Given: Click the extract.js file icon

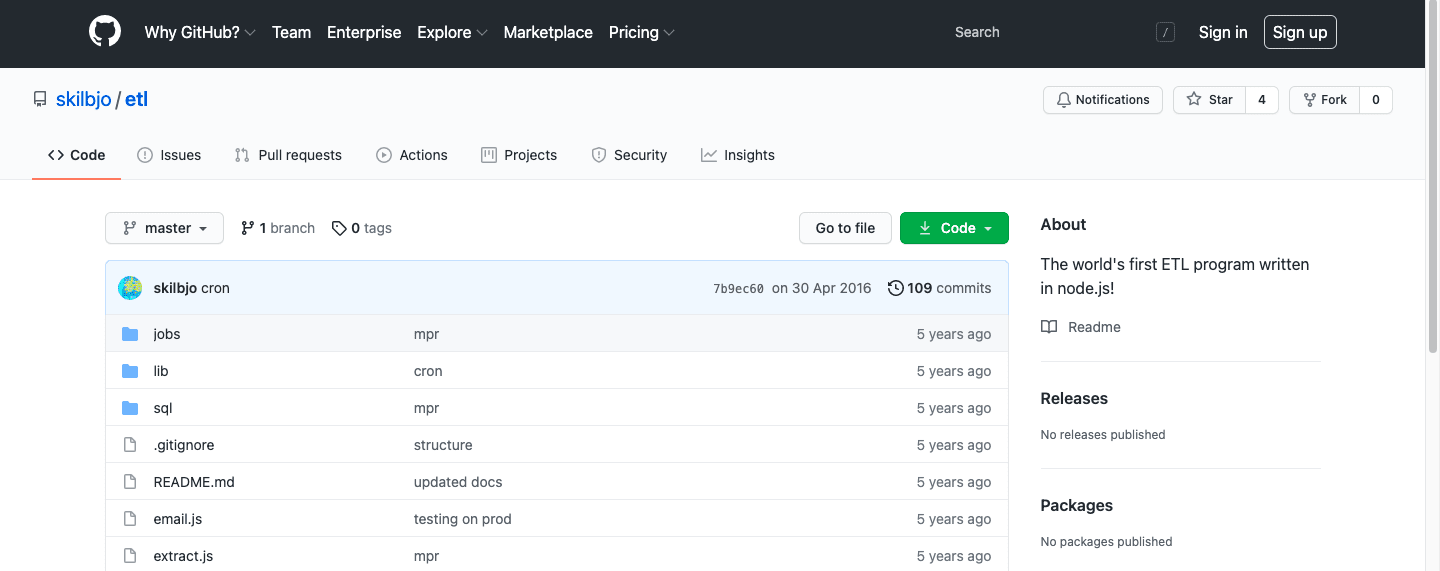Looking at the screenshot, I should [129, 556].
